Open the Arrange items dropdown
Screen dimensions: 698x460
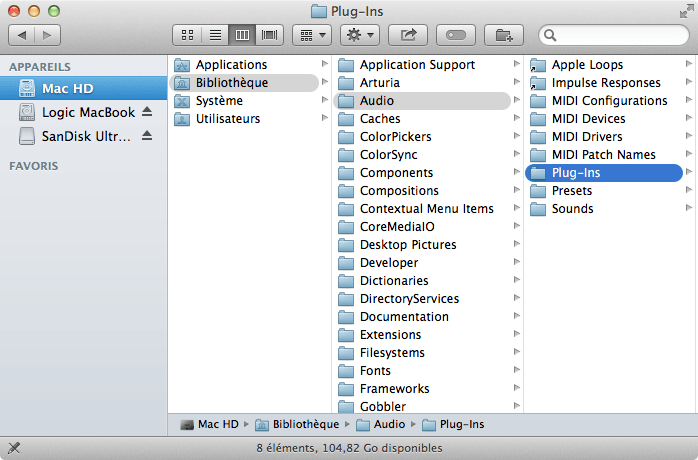(313, 35)
